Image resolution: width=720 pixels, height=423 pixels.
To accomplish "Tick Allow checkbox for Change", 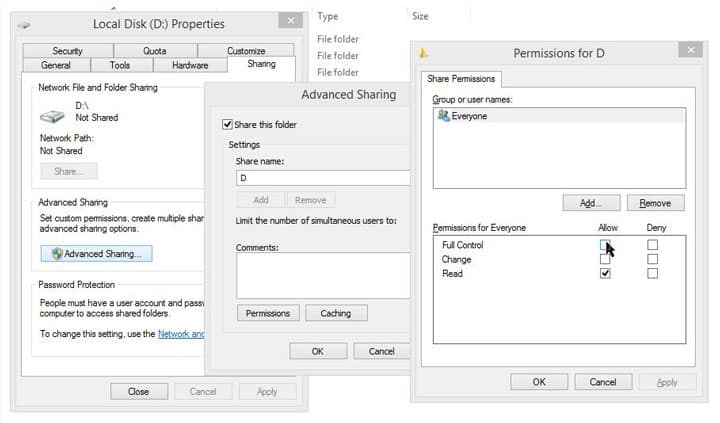I will pyautogui.click(x=605, y=259).
